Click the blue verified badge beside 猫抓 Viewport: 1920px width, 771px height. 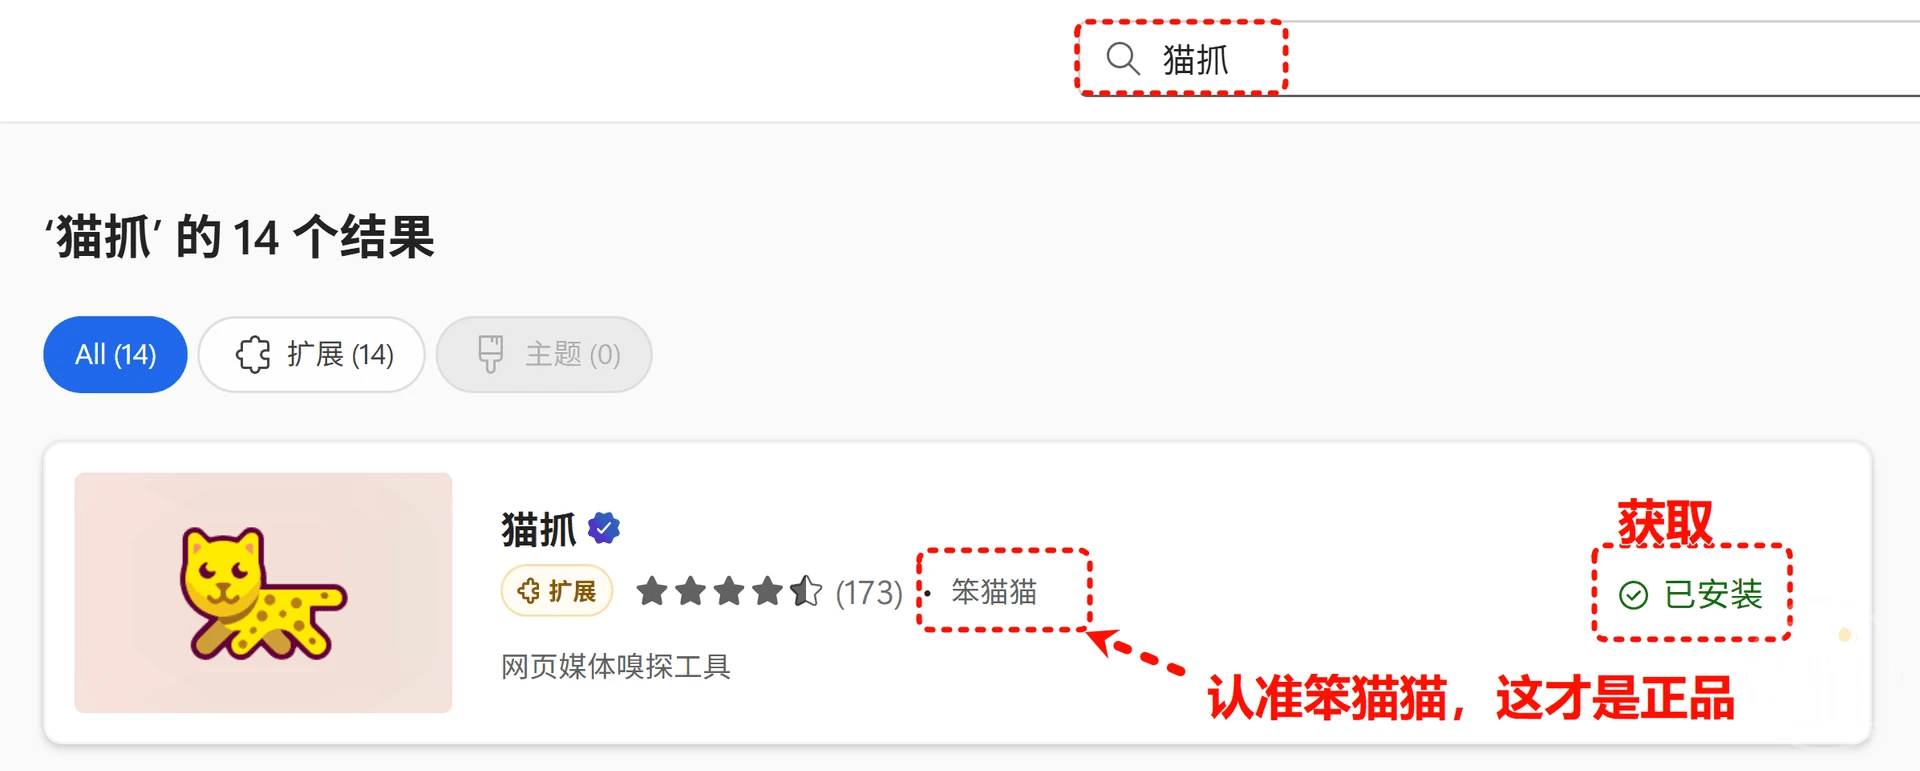pos(604,527)
